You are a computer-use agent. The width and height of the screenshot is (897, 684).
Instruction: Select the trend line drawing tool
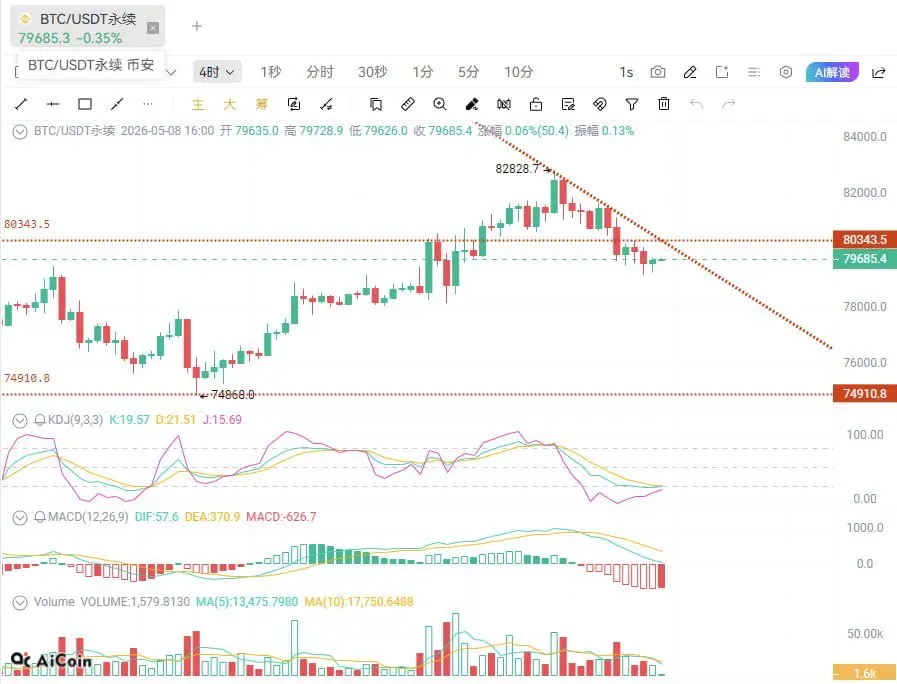[21, 104]
